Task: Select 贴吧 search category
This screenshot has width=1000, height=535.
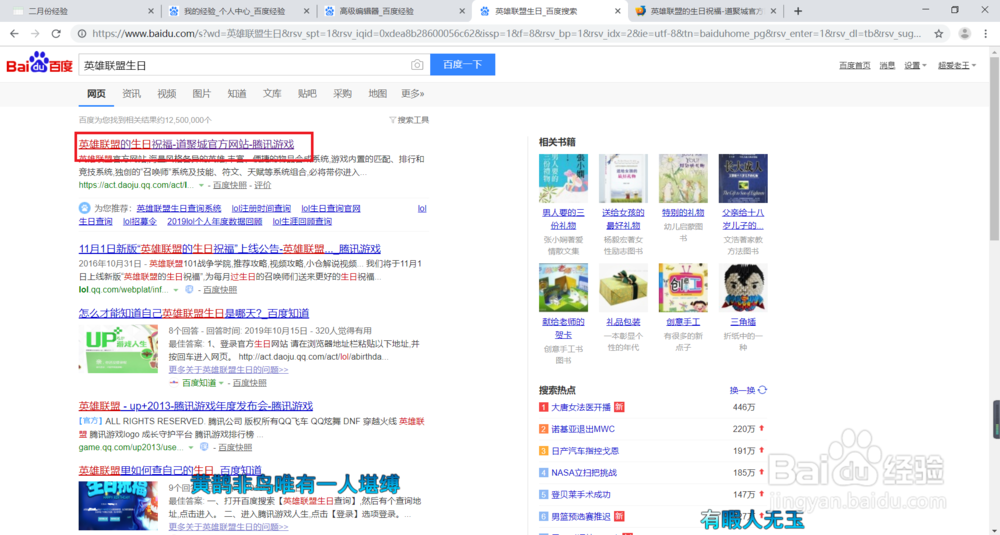Action: click(307, 94)
